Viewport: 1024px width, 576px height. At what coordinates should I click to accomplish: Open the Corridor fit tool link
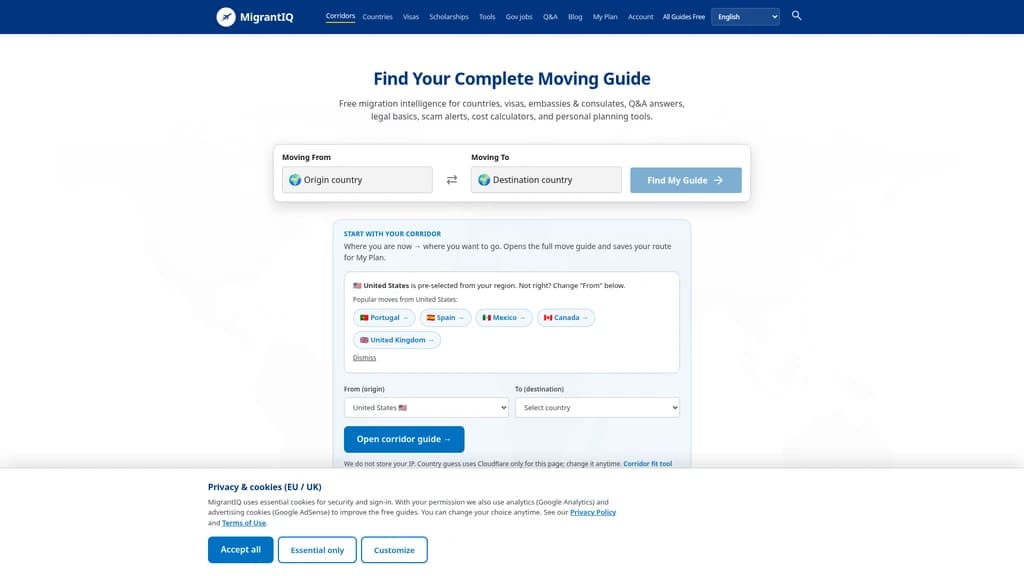point(647,464)
